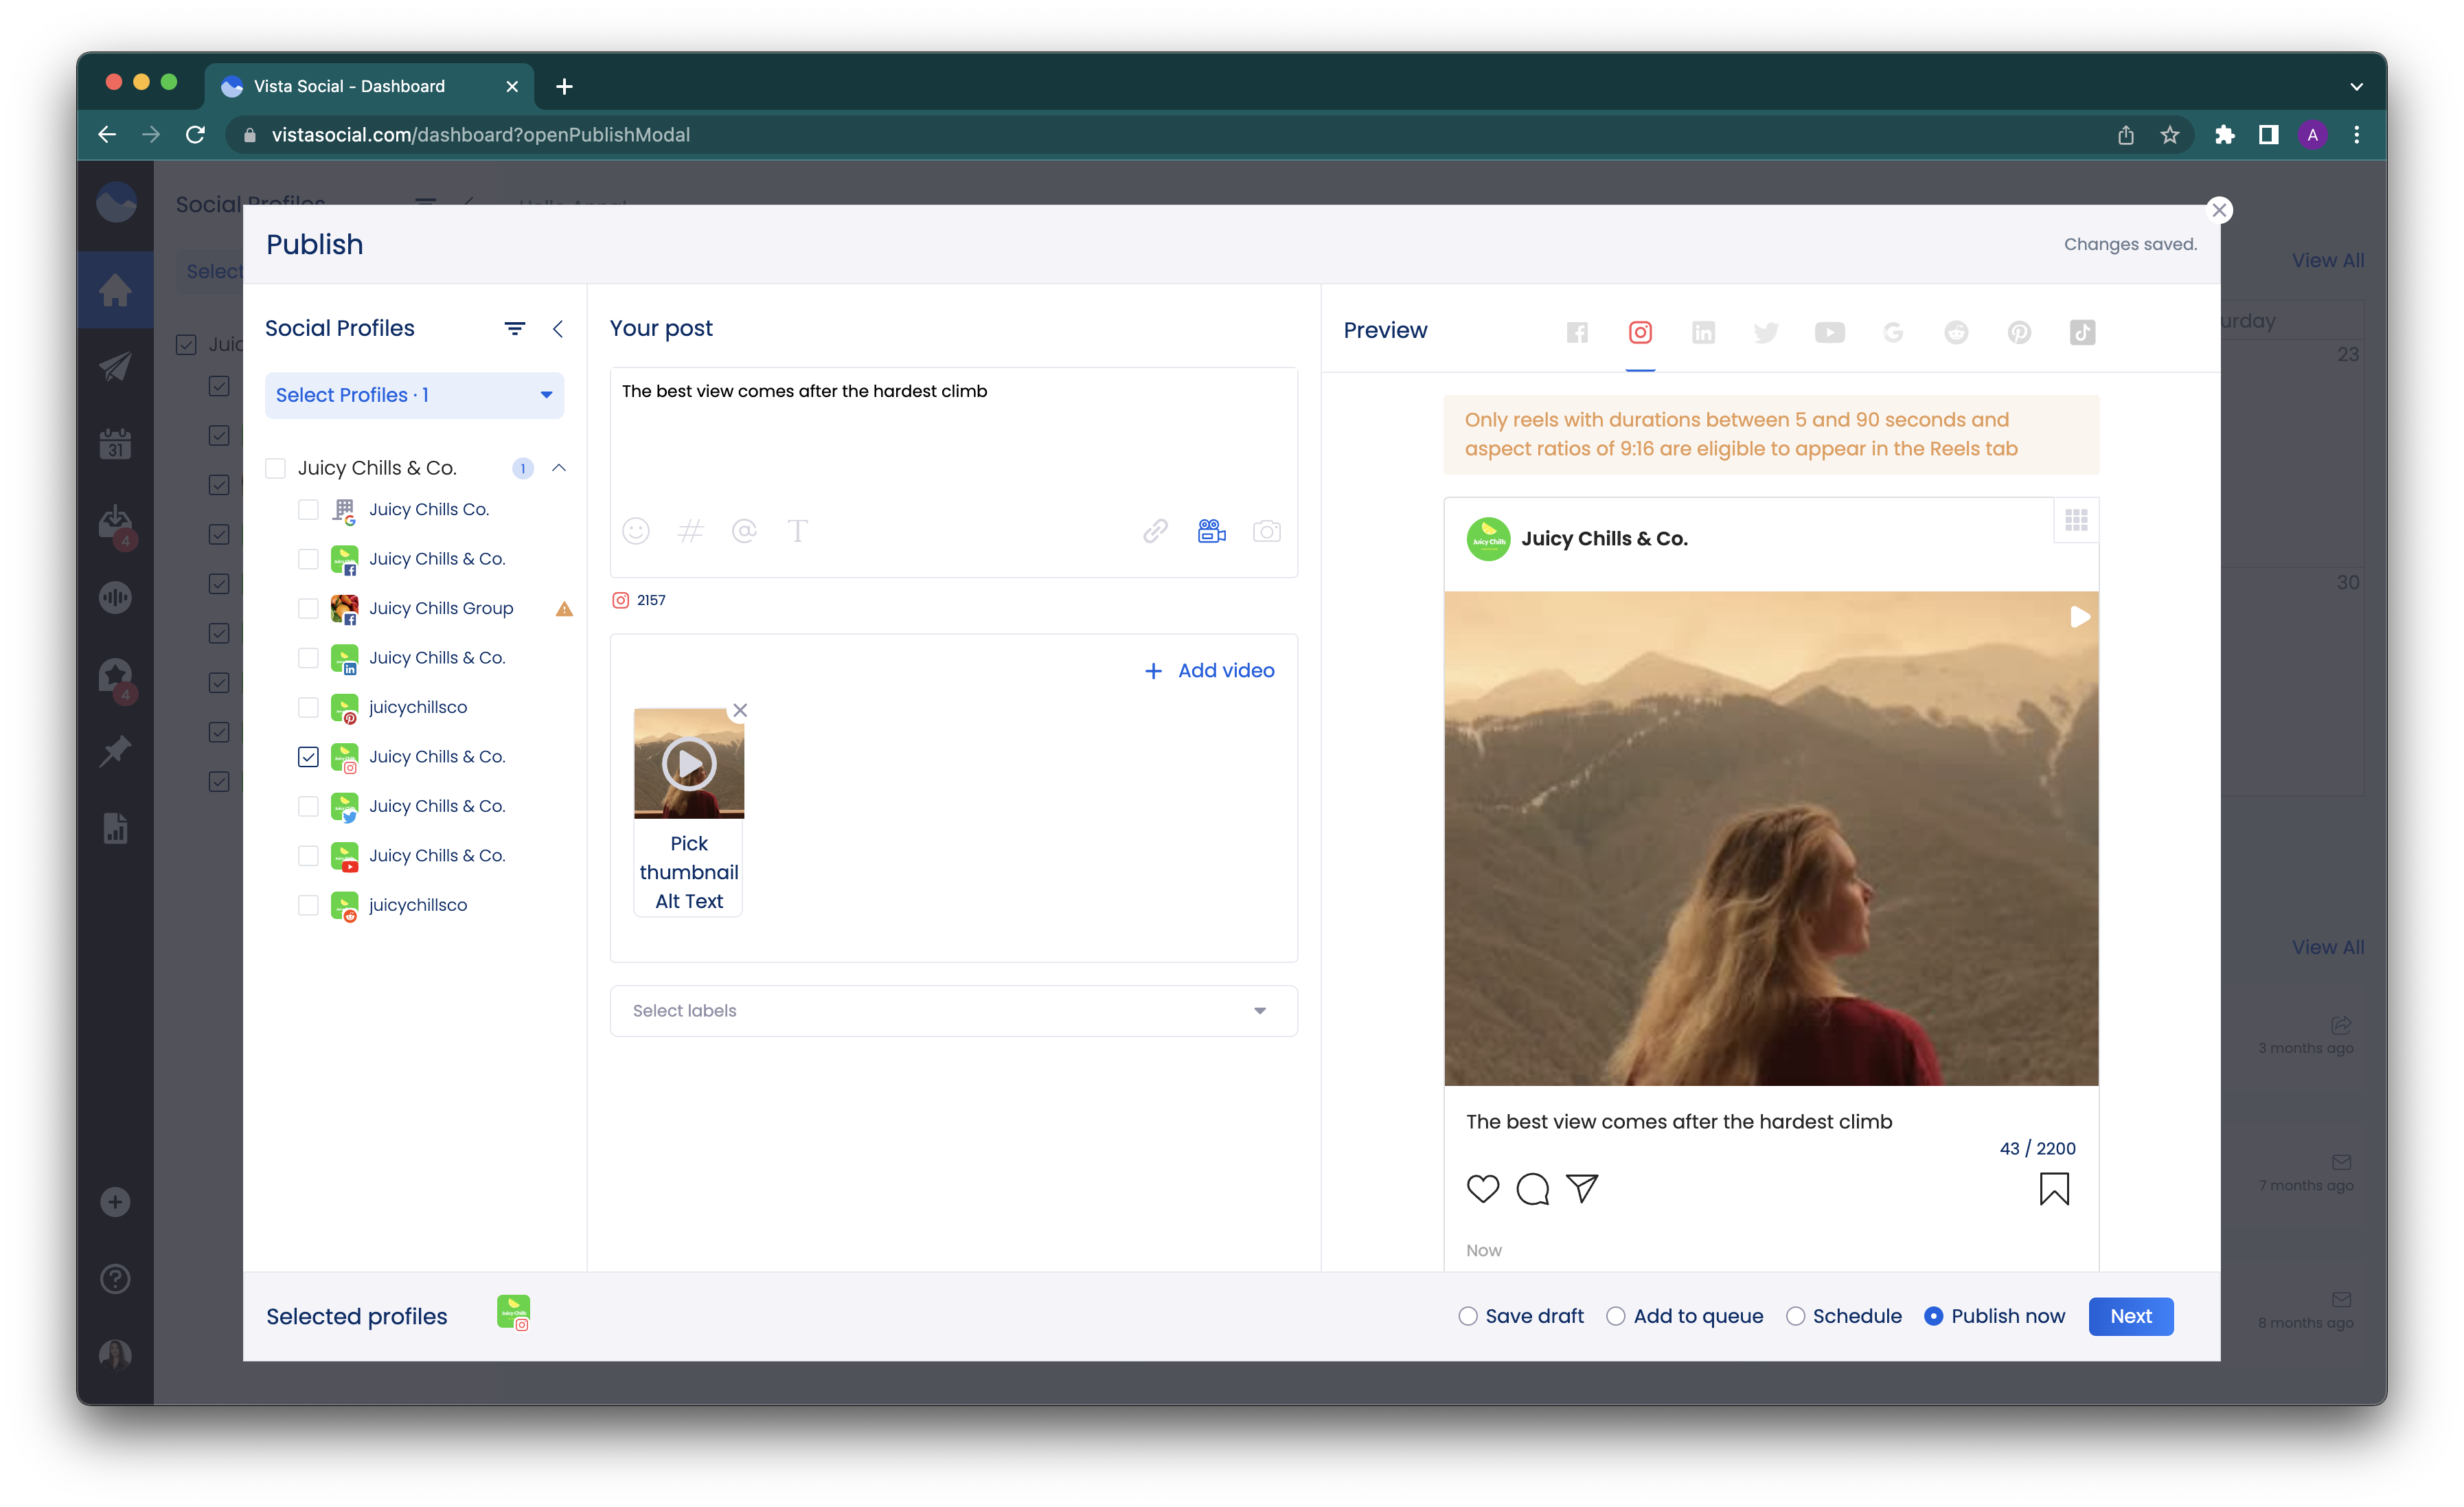Toggle the grid view icon in preview

pyautogui.click(x=2076, y=520)
